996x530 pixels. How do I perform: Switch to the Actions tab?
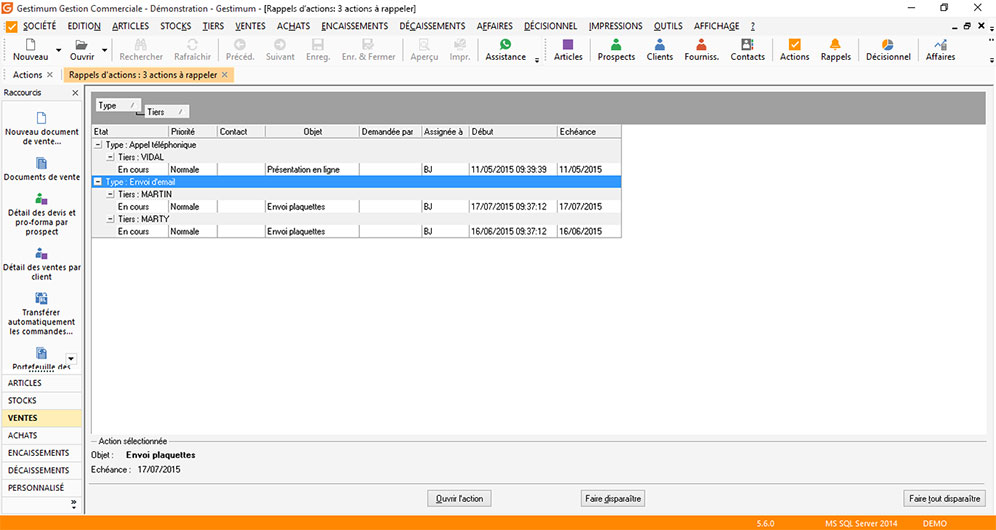coord(27,75)
